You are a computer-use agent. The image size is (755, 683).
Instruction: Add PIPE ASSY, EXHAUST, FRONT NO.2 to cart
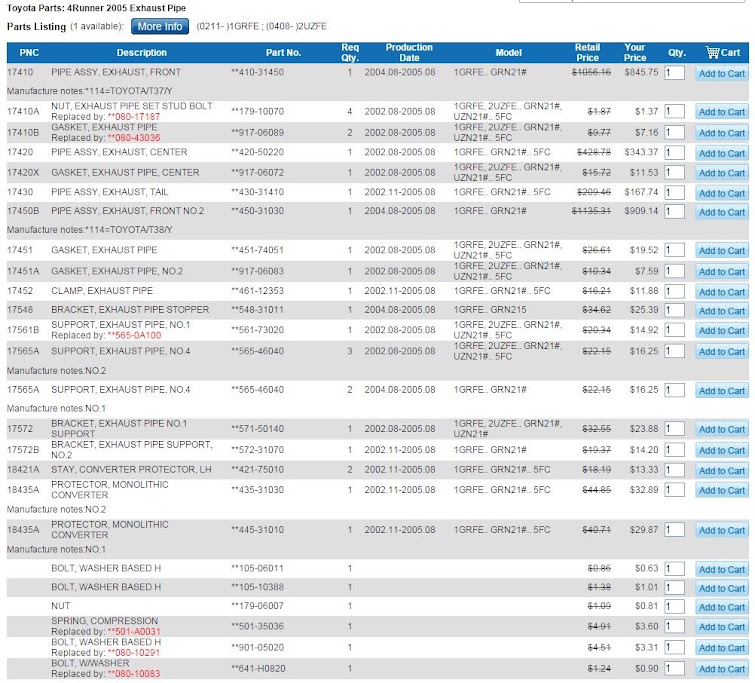click(x=722, y=212)
